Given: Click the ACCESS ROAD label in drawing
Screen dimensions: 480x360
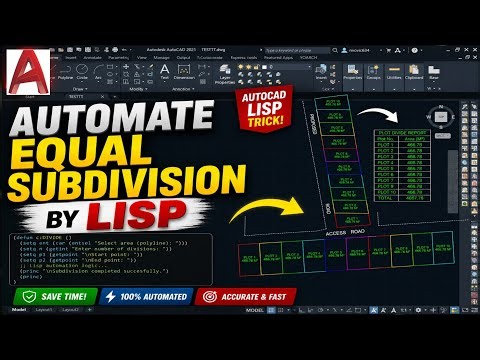Looking at the screenshot, I should (345, 232).
